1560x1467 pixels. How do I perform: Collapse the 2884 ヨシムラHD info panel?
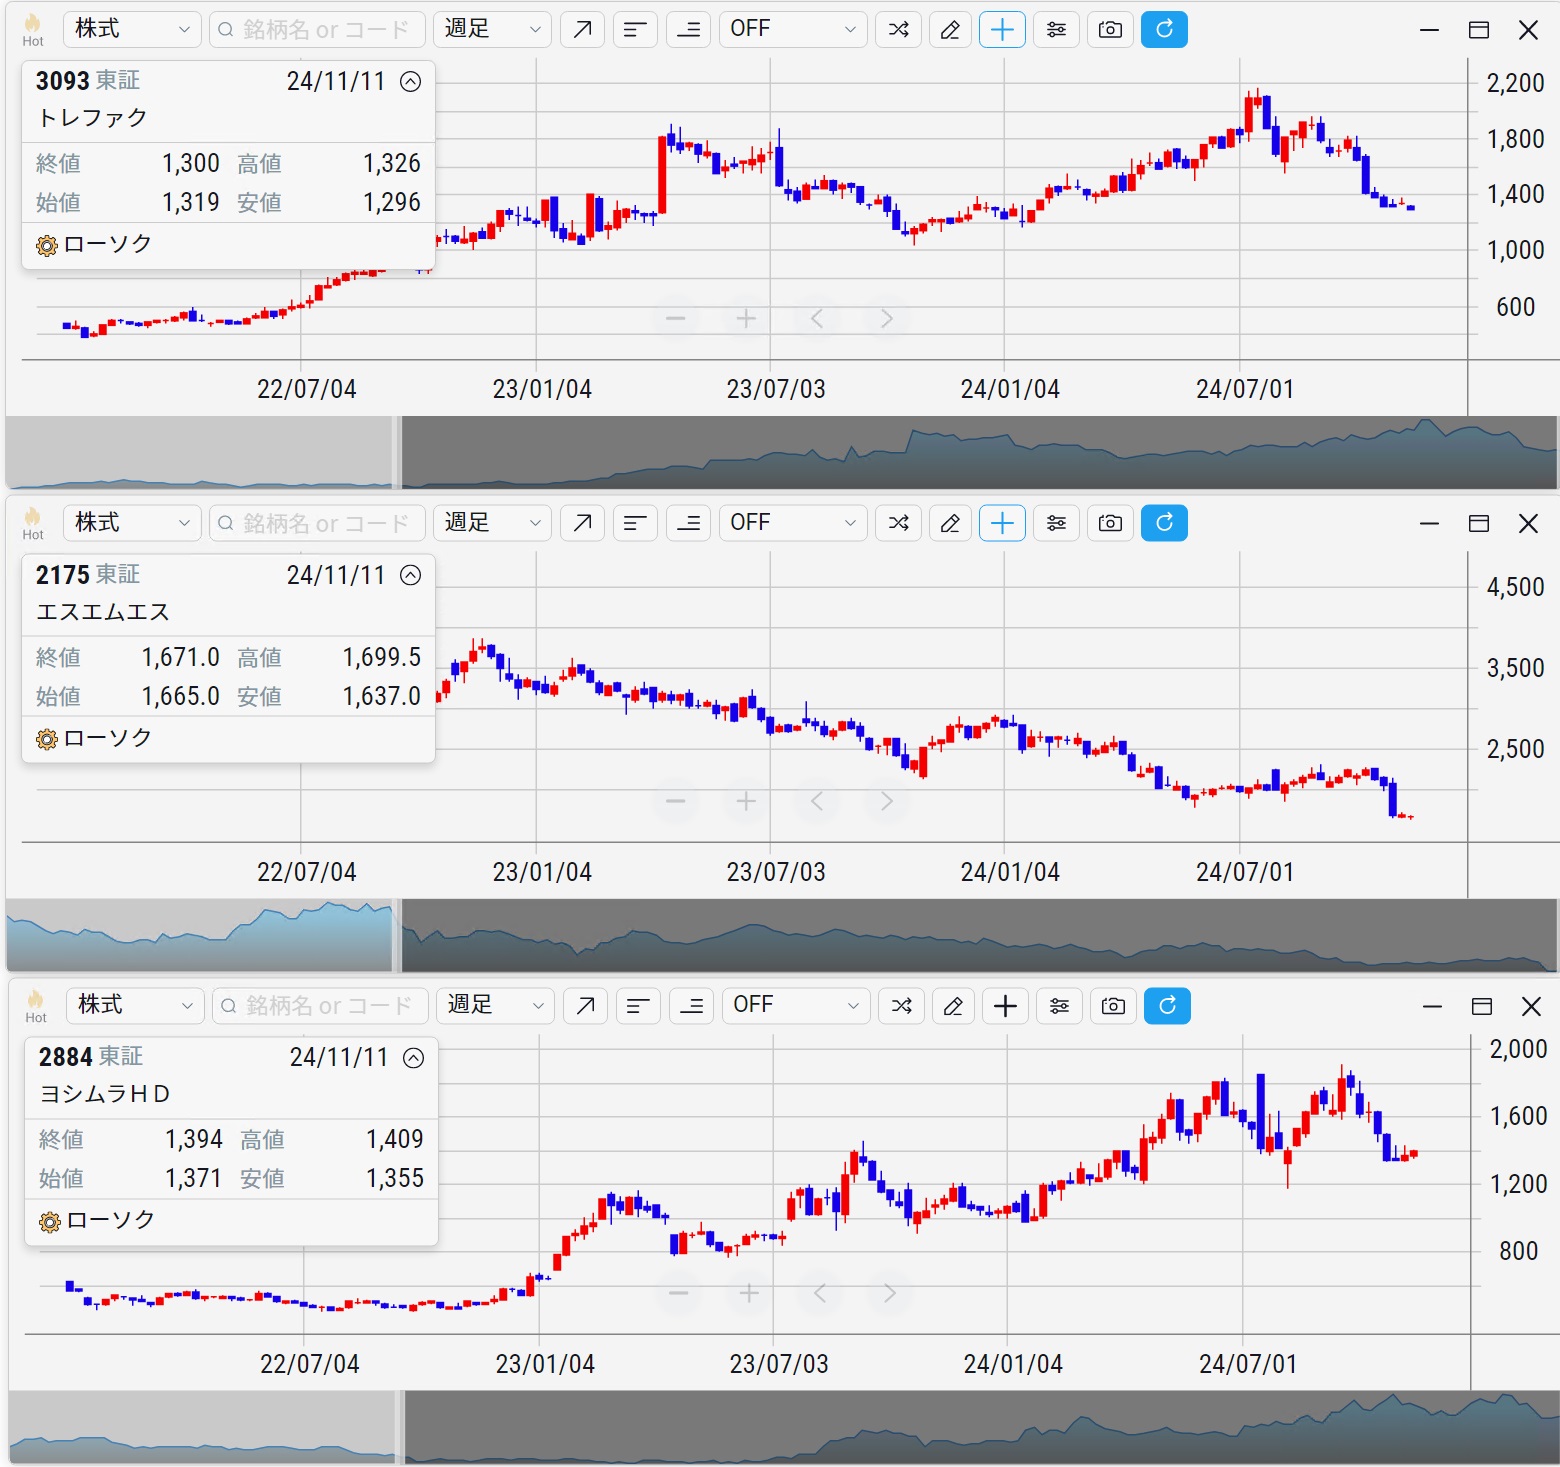[x=413, y=1058]
